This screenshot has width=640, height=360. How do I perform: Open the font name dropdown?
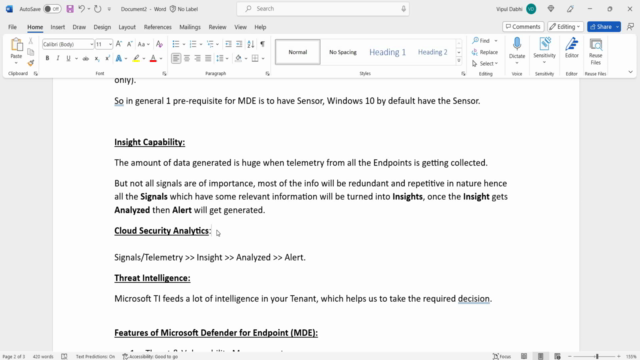pyautogui.click(x=91, y=44)
